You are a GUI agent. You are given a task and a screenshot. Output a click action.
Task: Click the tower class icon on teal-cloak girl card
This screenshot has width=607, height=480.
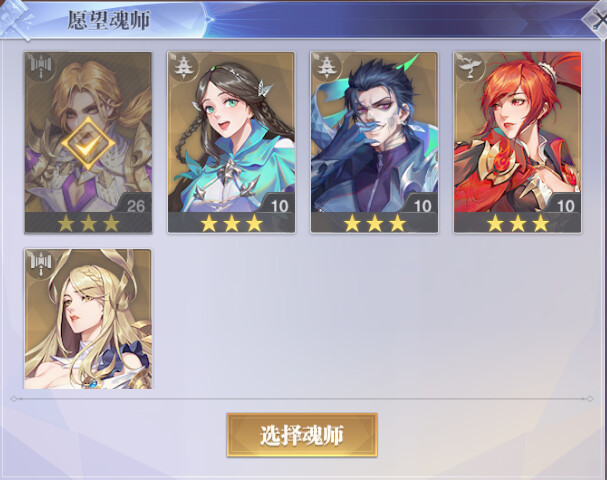click(183, 67)
